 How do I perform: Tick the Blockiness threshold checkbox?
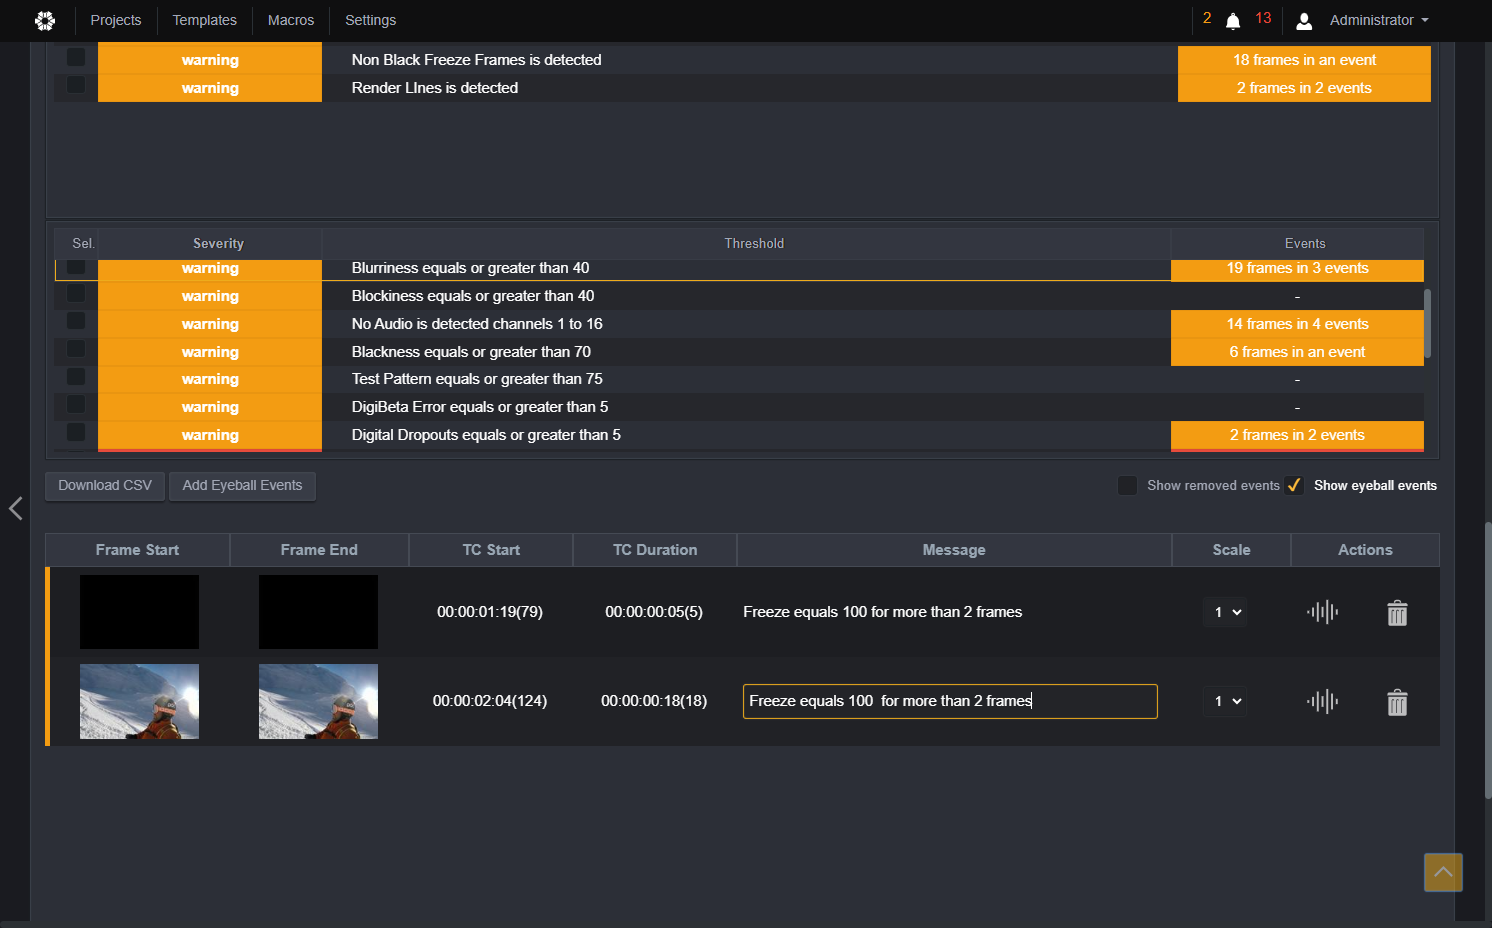tap(76, 294)
